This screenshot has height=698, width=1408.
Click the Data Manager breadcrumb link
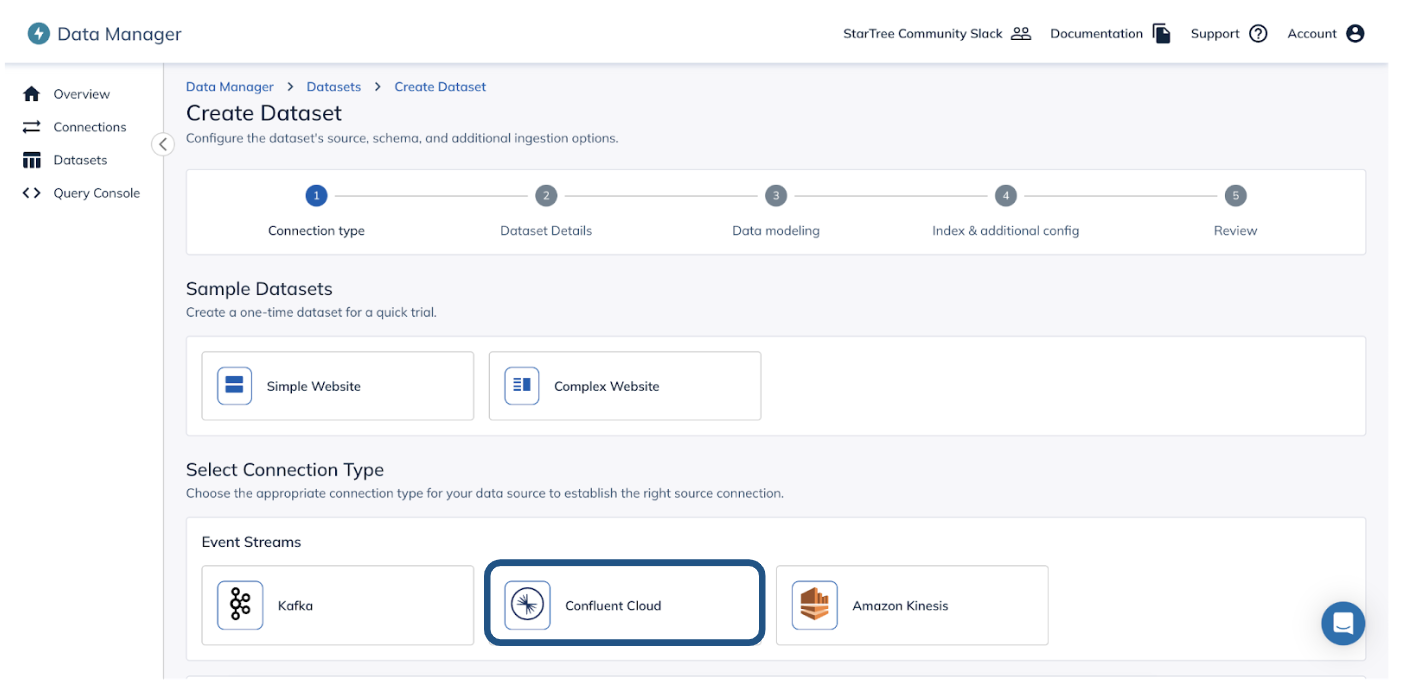(229, 86)
